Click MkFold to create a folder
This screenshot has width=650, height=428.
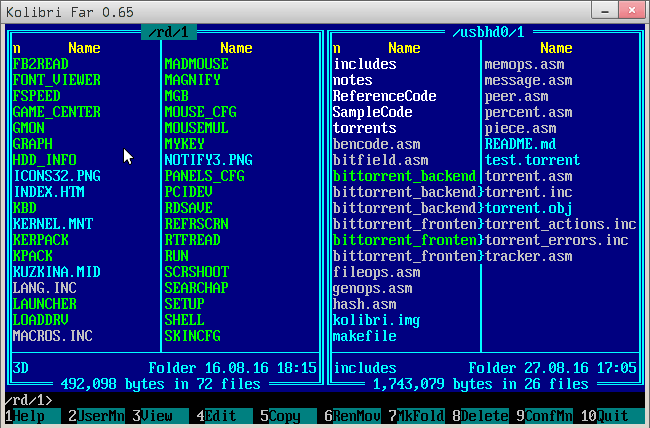[416, 416]
